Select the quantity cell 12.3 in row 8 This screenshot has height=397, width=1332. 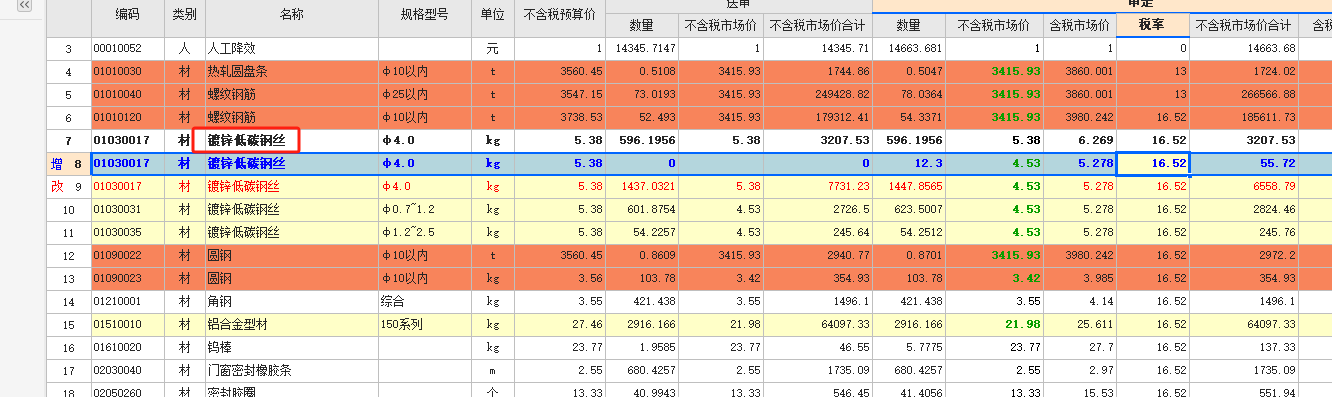tap(909, 163)
